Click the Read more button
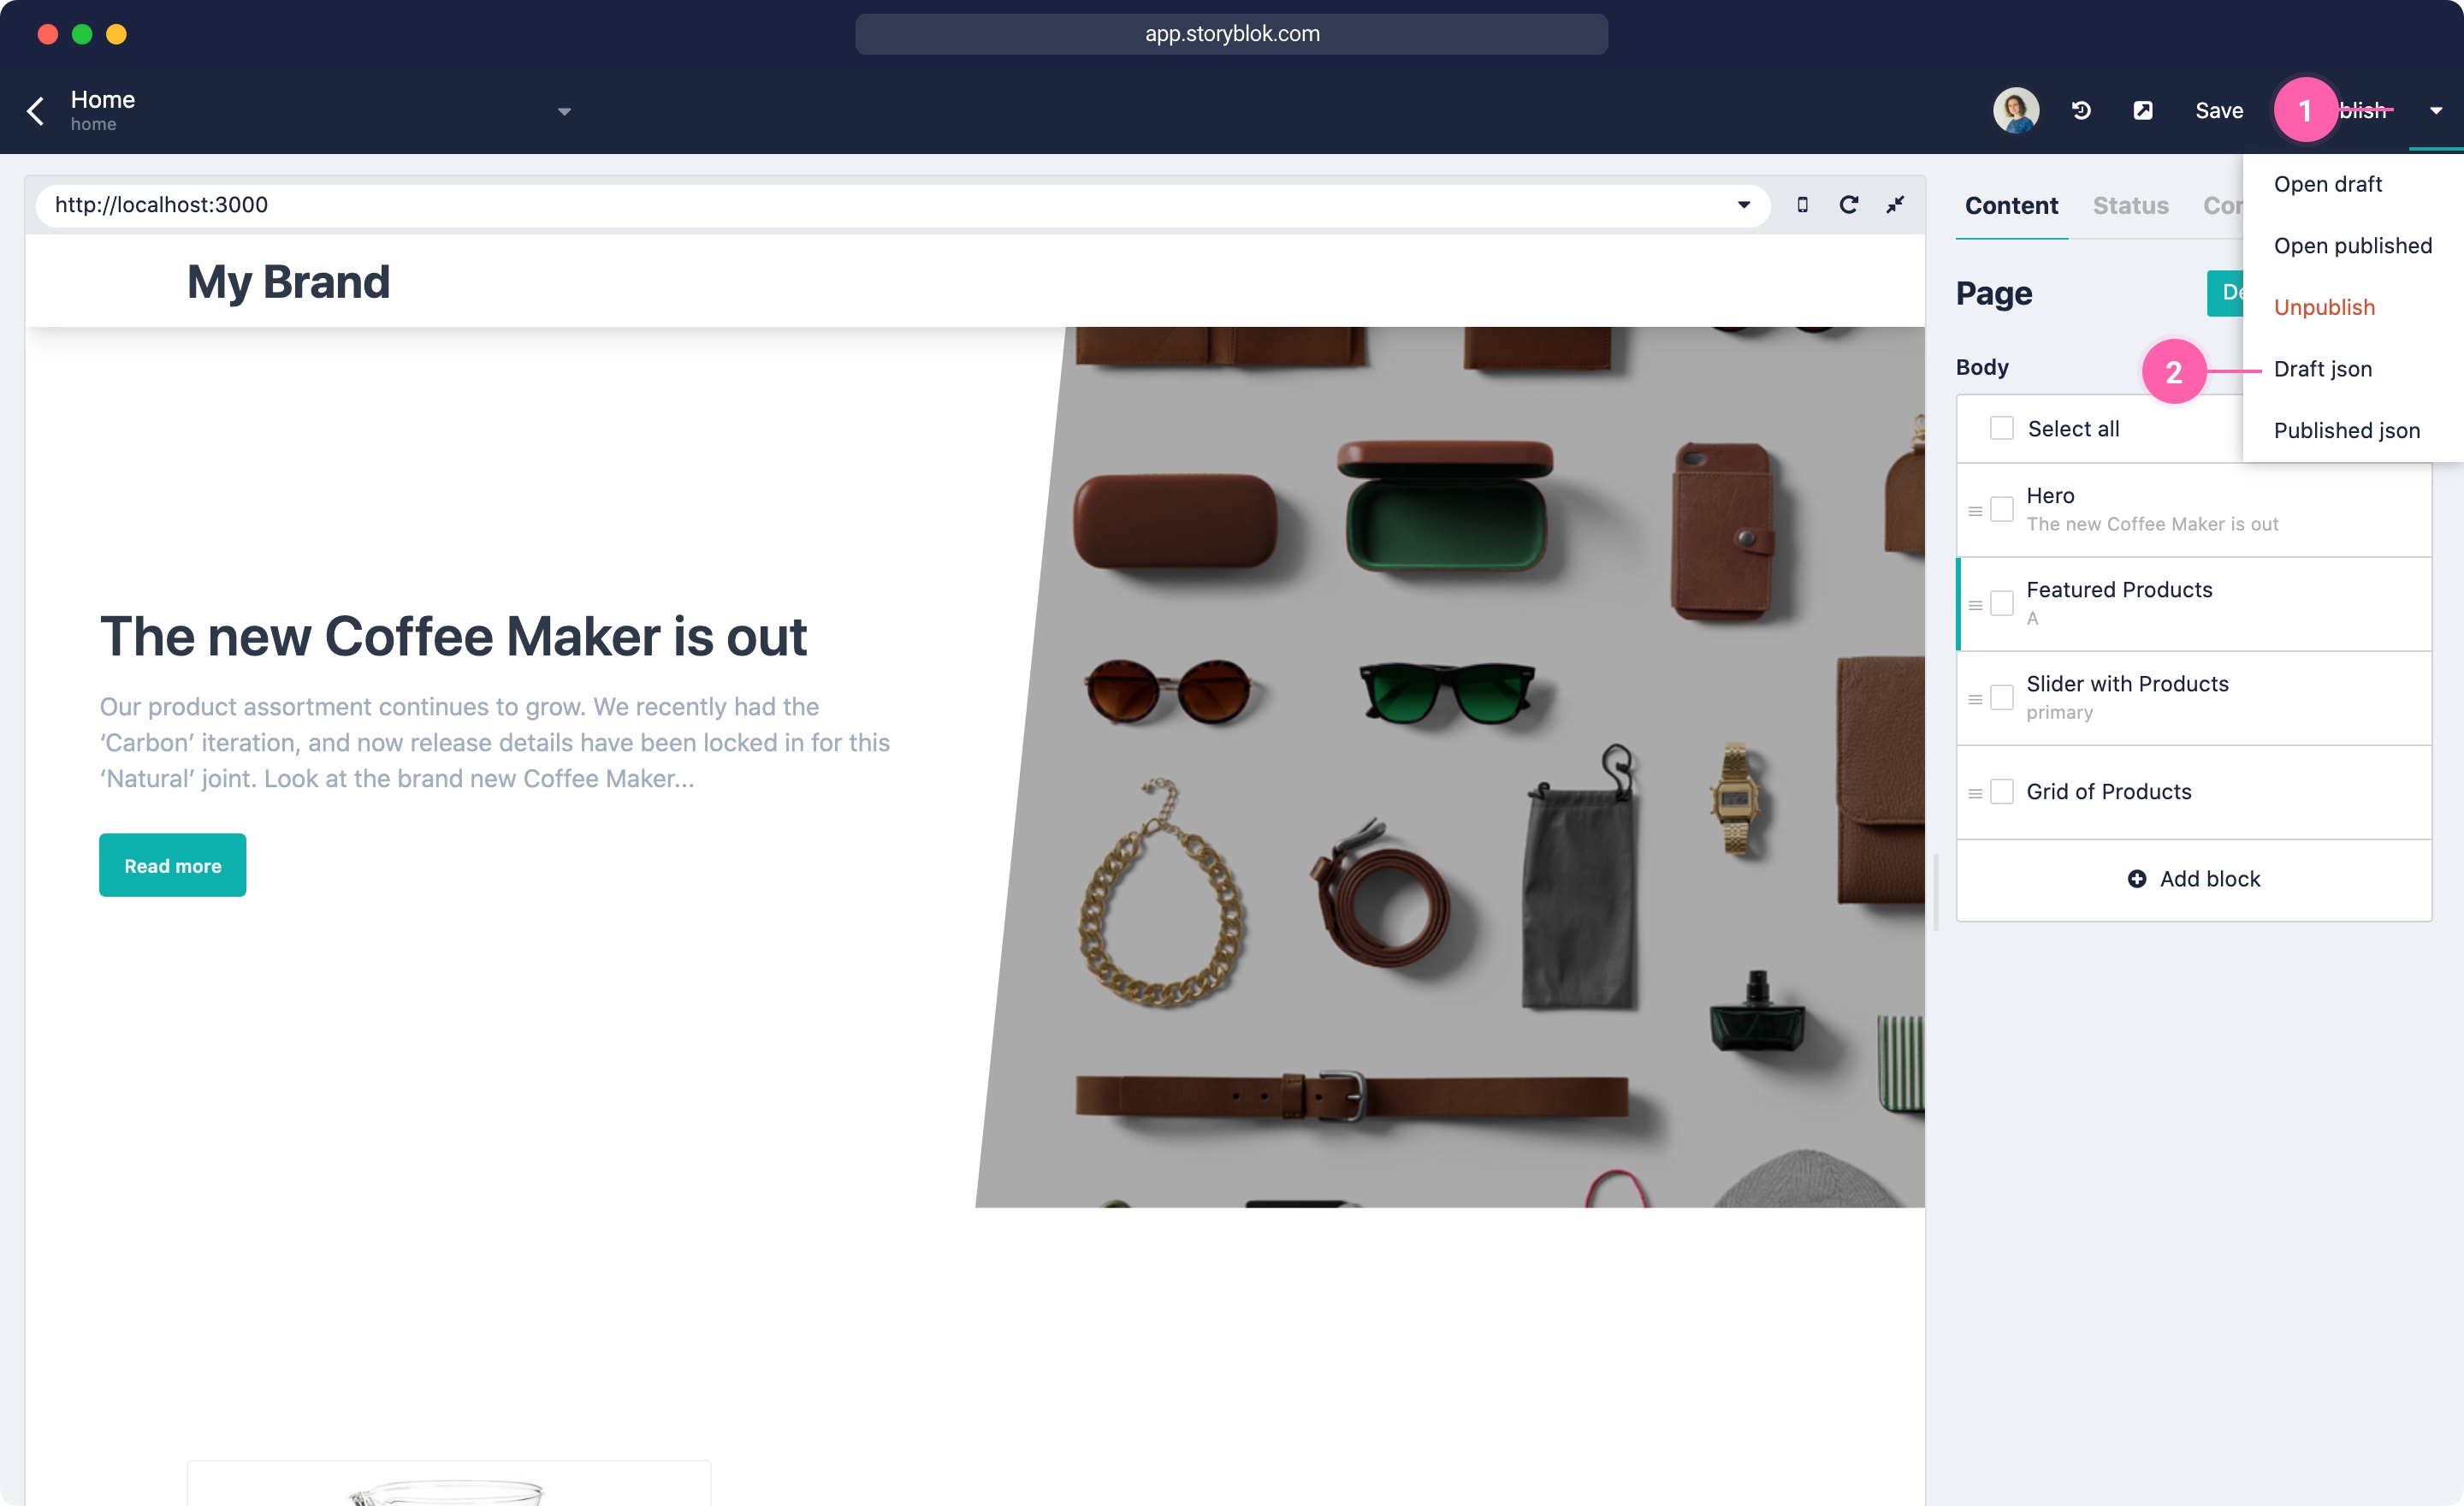Image resolution: width=2464 pixels, height=1506 pixels. click(172, 865)
